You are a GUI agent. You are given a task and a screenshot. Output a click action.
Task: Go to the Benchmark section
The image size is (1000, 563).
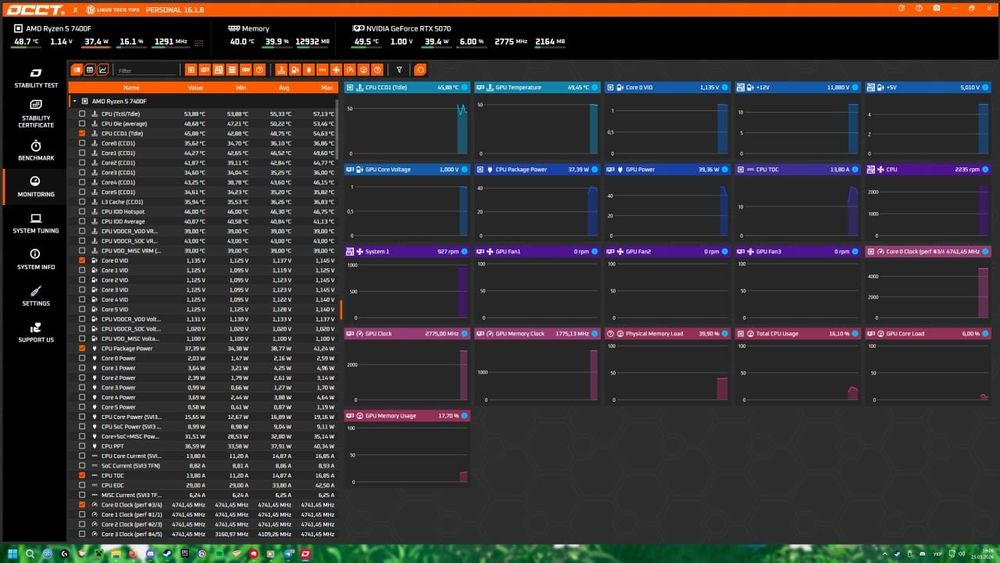click(36, 150)
